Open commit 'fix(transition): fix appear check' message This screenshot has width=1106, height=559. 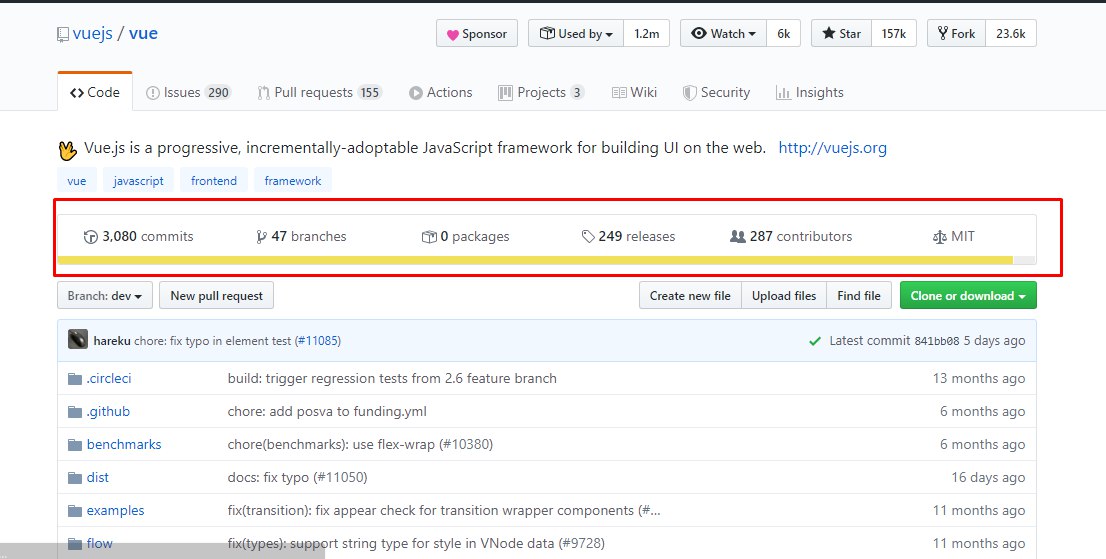coord(444,510)
